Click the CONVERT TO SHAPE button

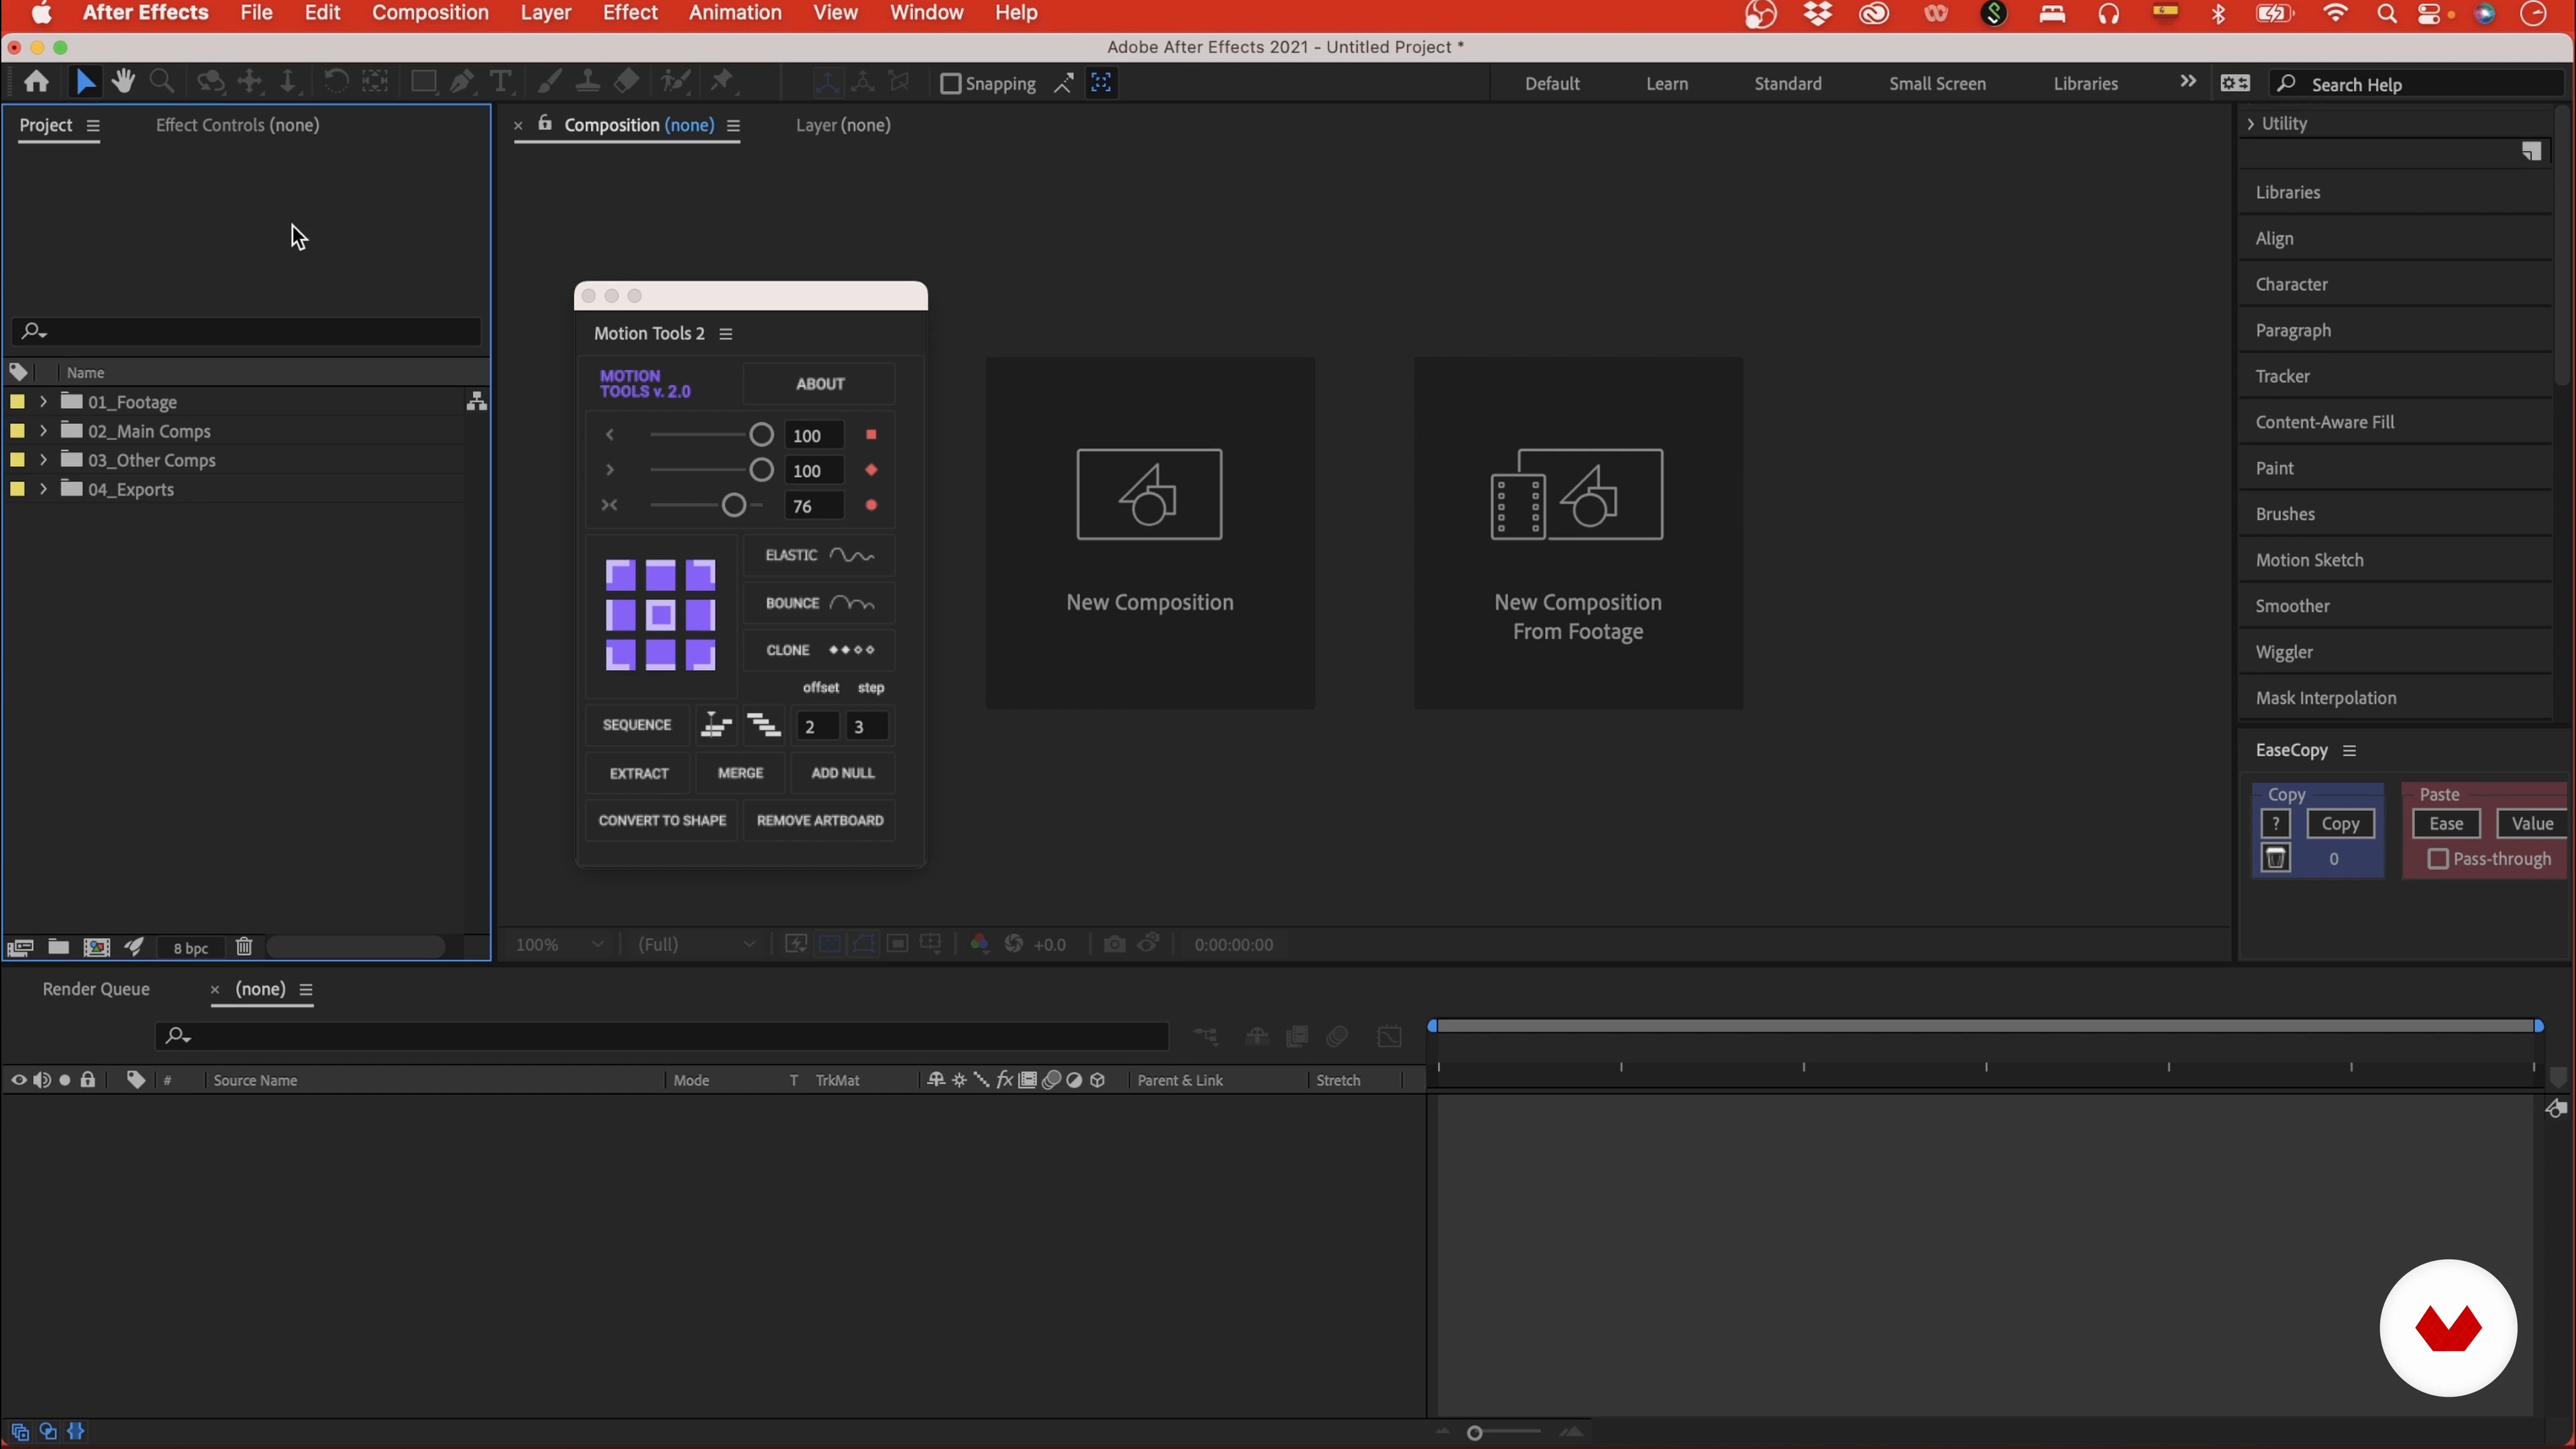[662, 820]
